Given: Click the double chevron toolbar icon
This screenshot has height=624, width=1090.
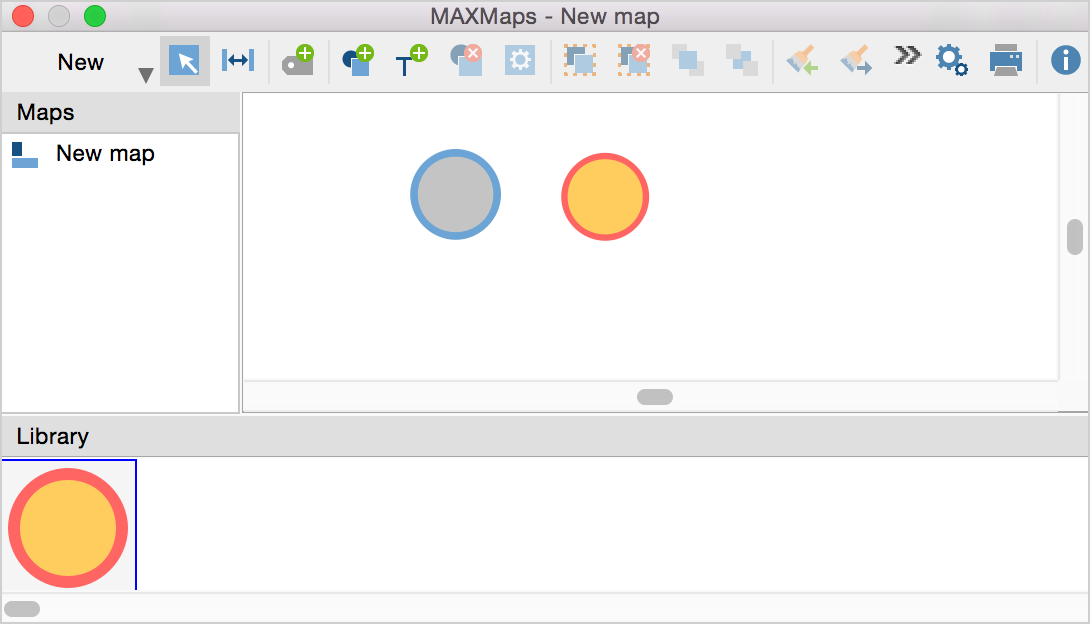Looking at the screenshot, I should pyautogui.click(x=907, y=55).
